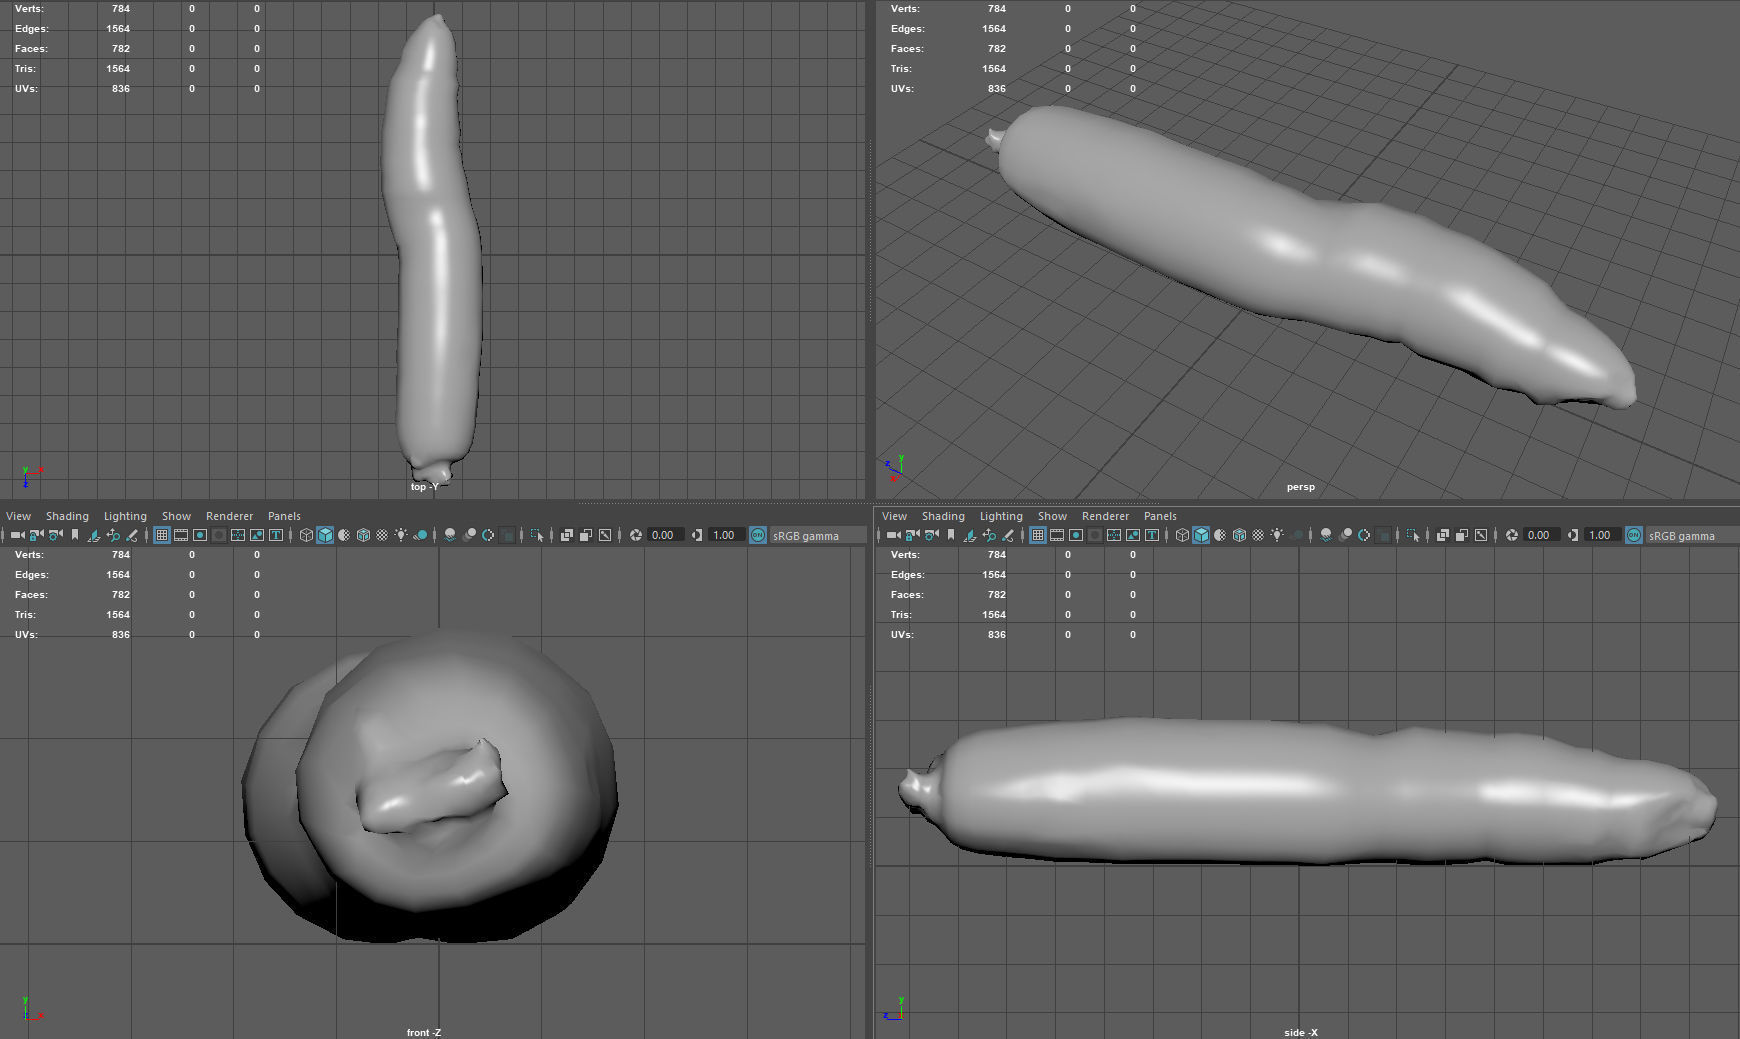Click Select Camera icon in front -Z panel toolbar
The image size is (1740, 1039).
pyautogui.click(x=18, y=535)
